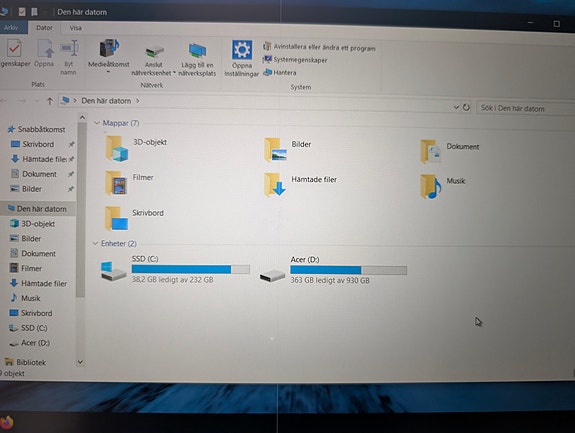The width and height of the screenshot is (575, 433).
Task: Select the Hämtade filer folder
Action: click(x=300, y=184)
